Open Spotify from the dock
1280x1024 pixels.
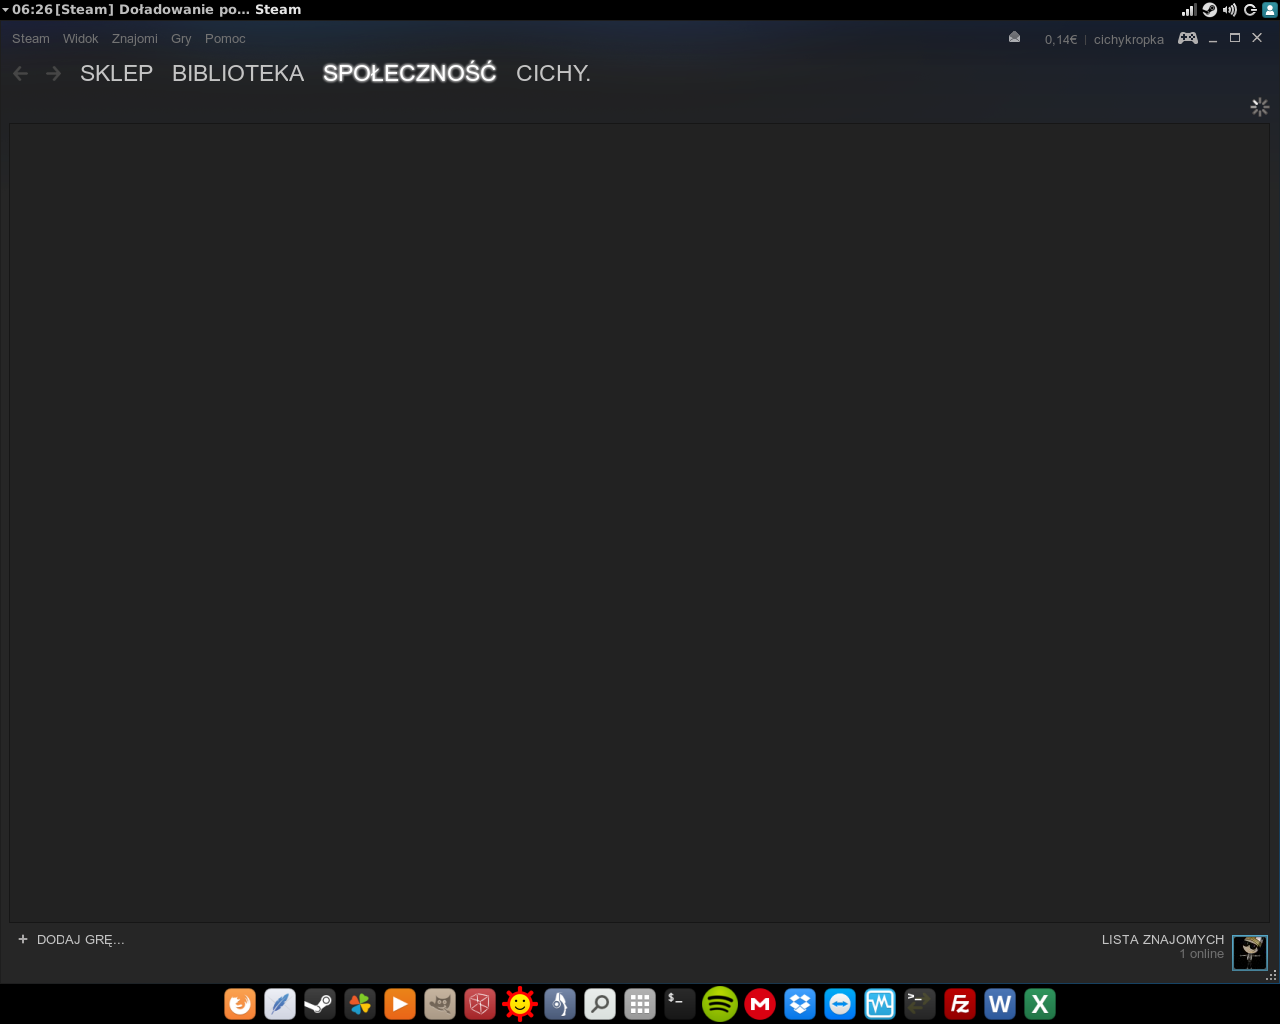[x=720, y=1003]
